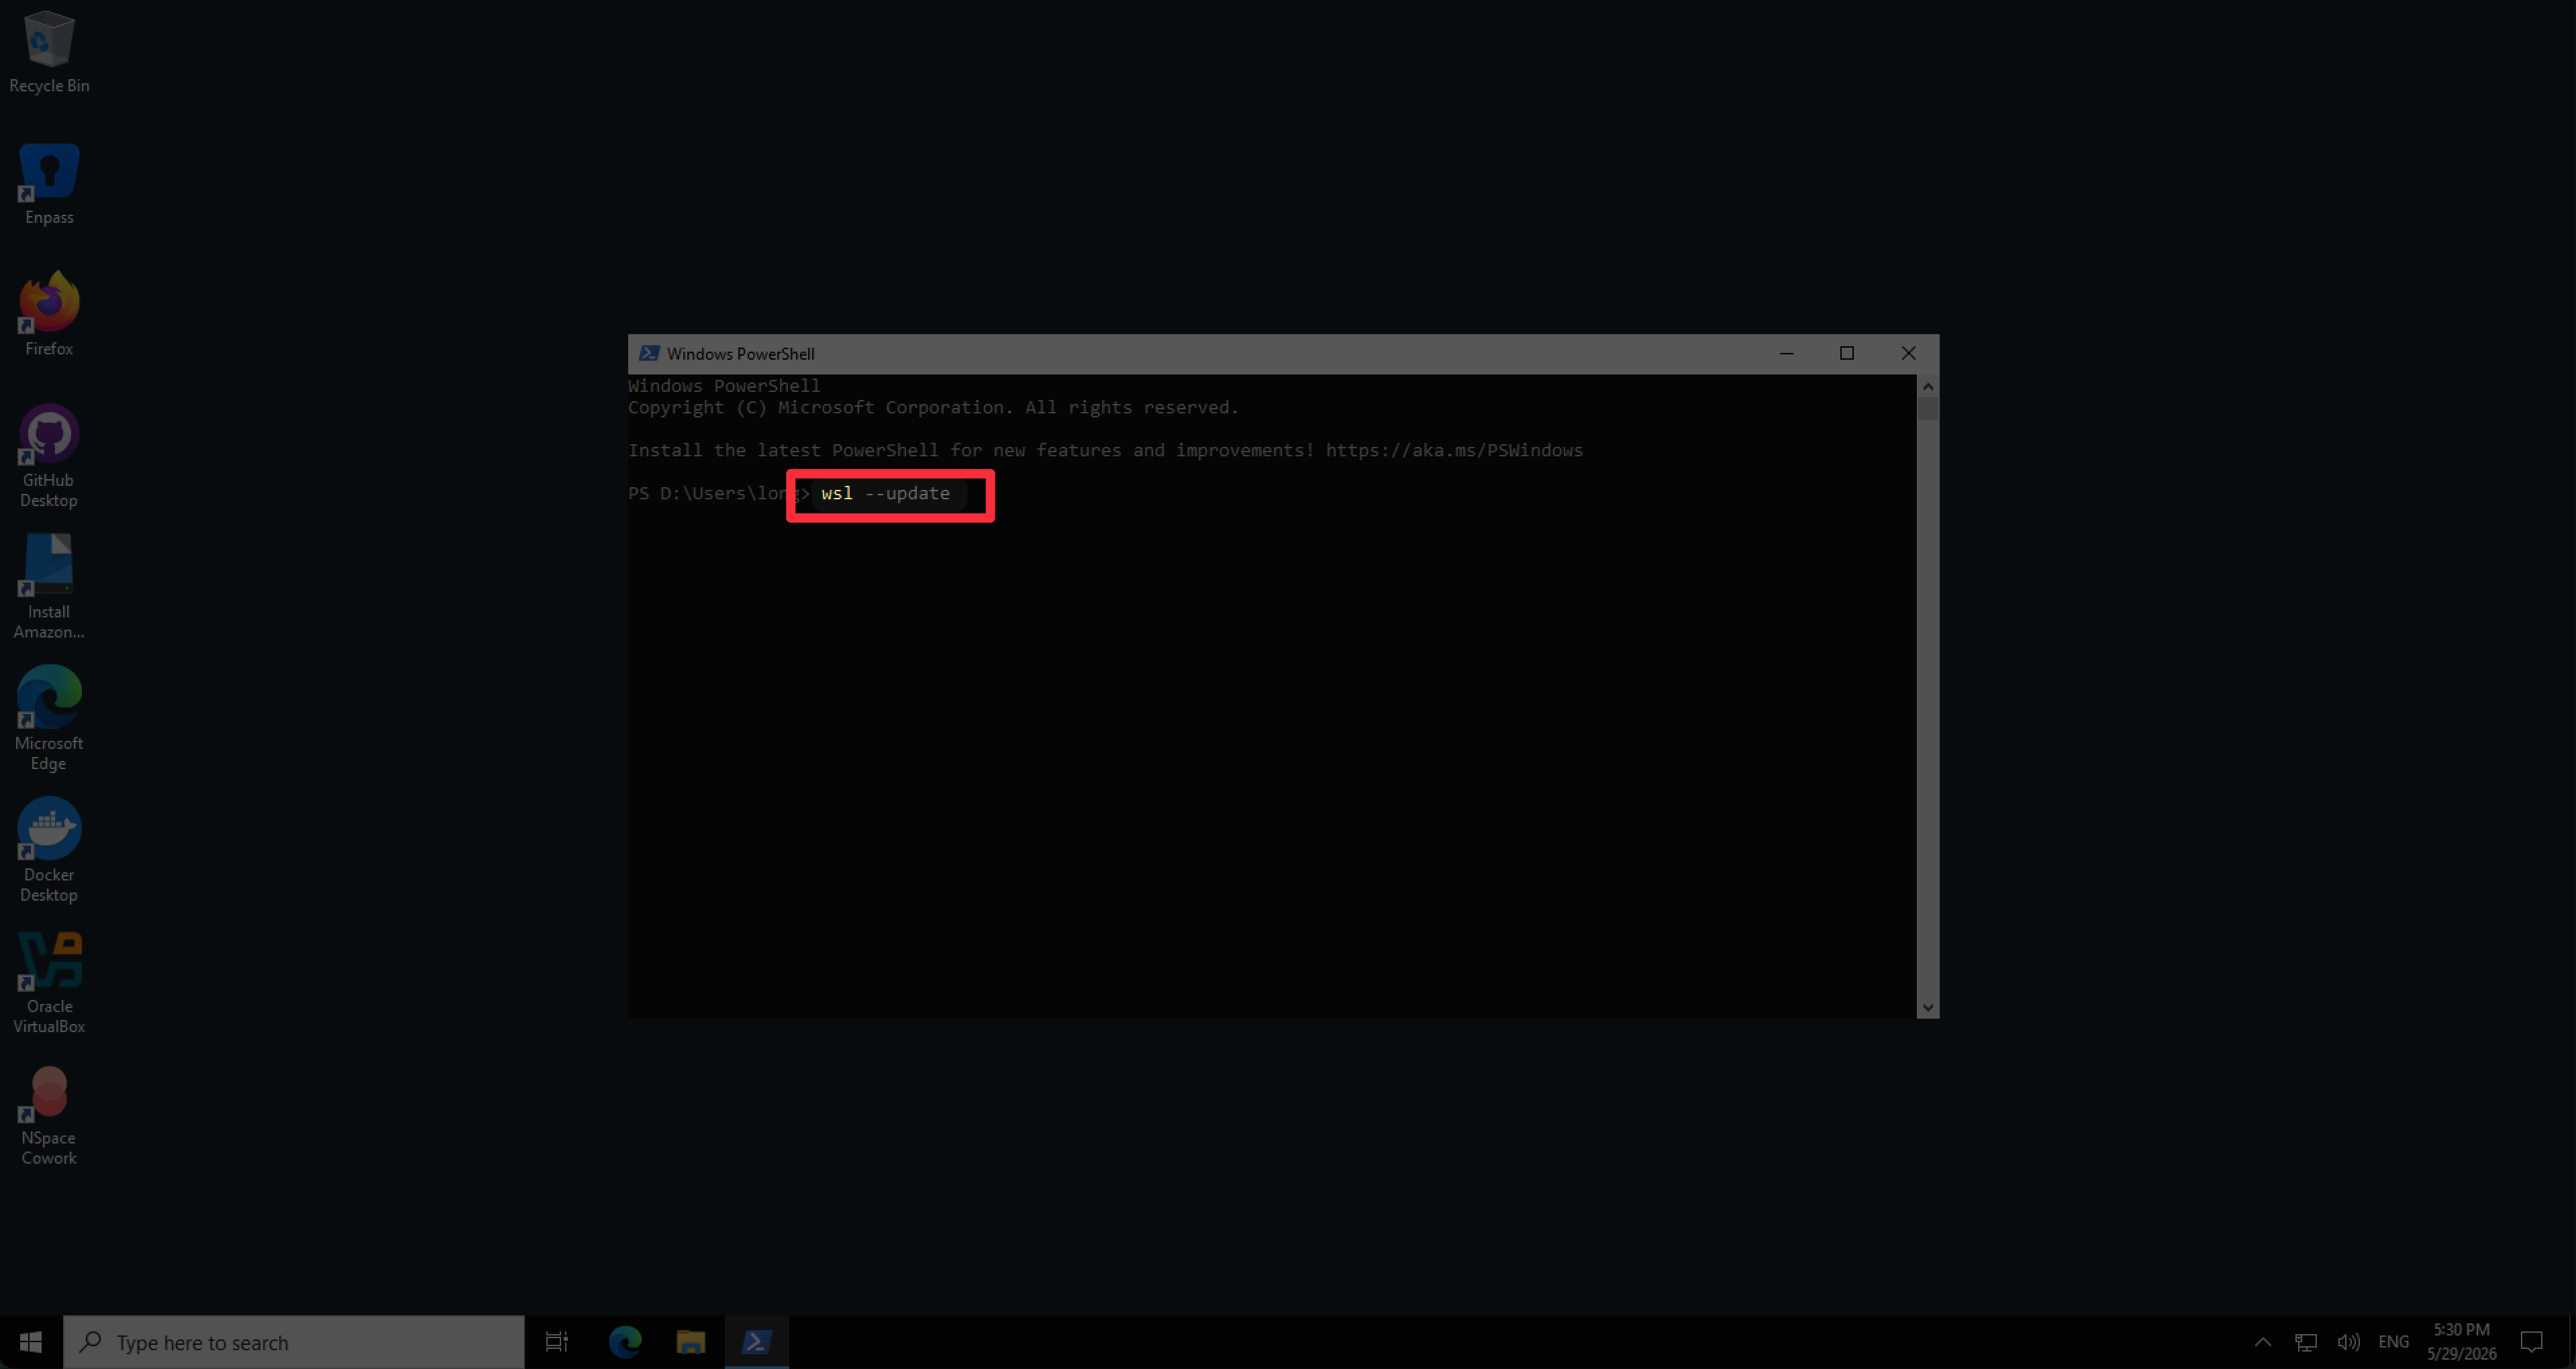Screen dimensions: 2576x1369
Task: Open the network status tray icon
Action: coord(2306,1342)
